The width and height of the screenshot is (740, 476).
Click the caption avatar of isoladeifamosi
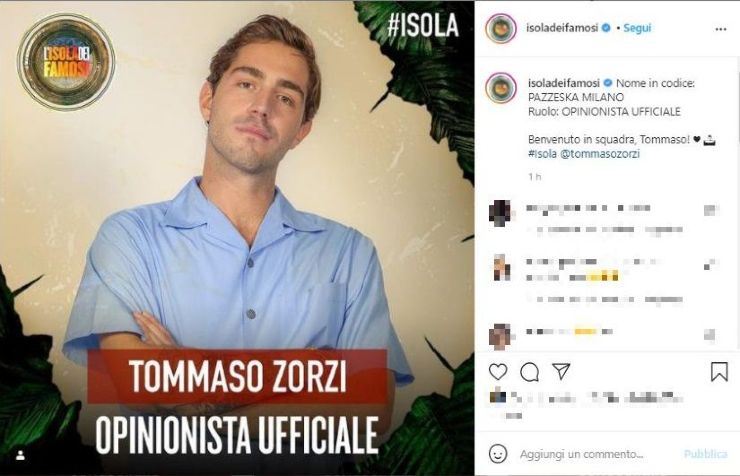(501, 88)
